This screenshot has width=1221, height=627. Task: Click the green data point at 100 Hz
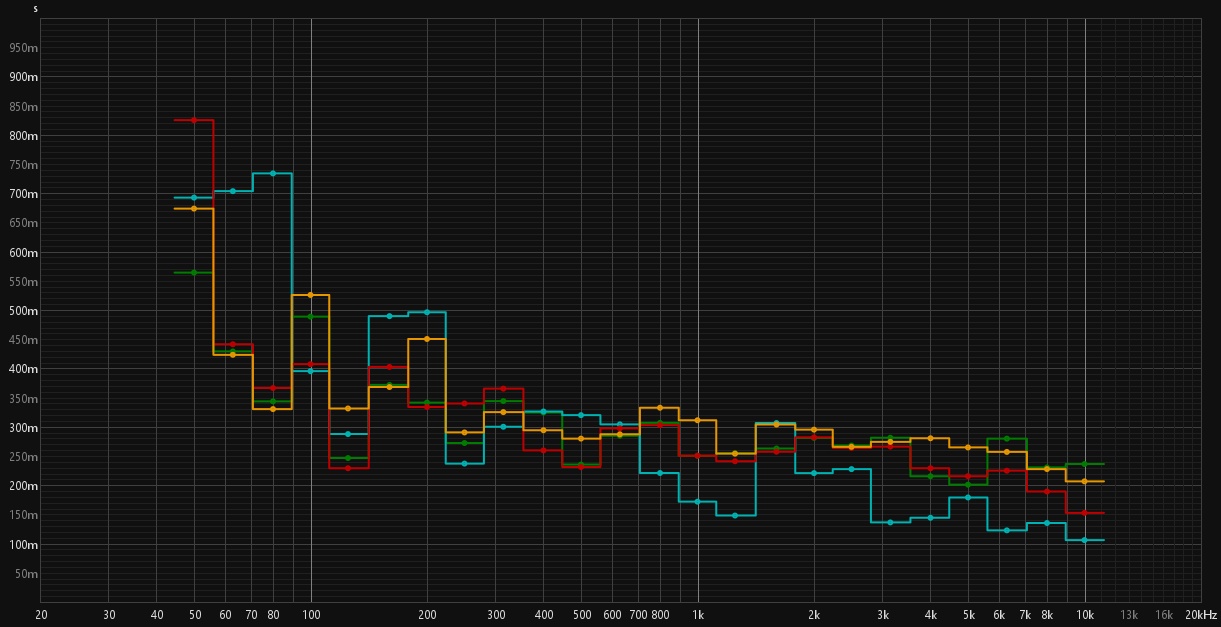click(x=311, y=317)
